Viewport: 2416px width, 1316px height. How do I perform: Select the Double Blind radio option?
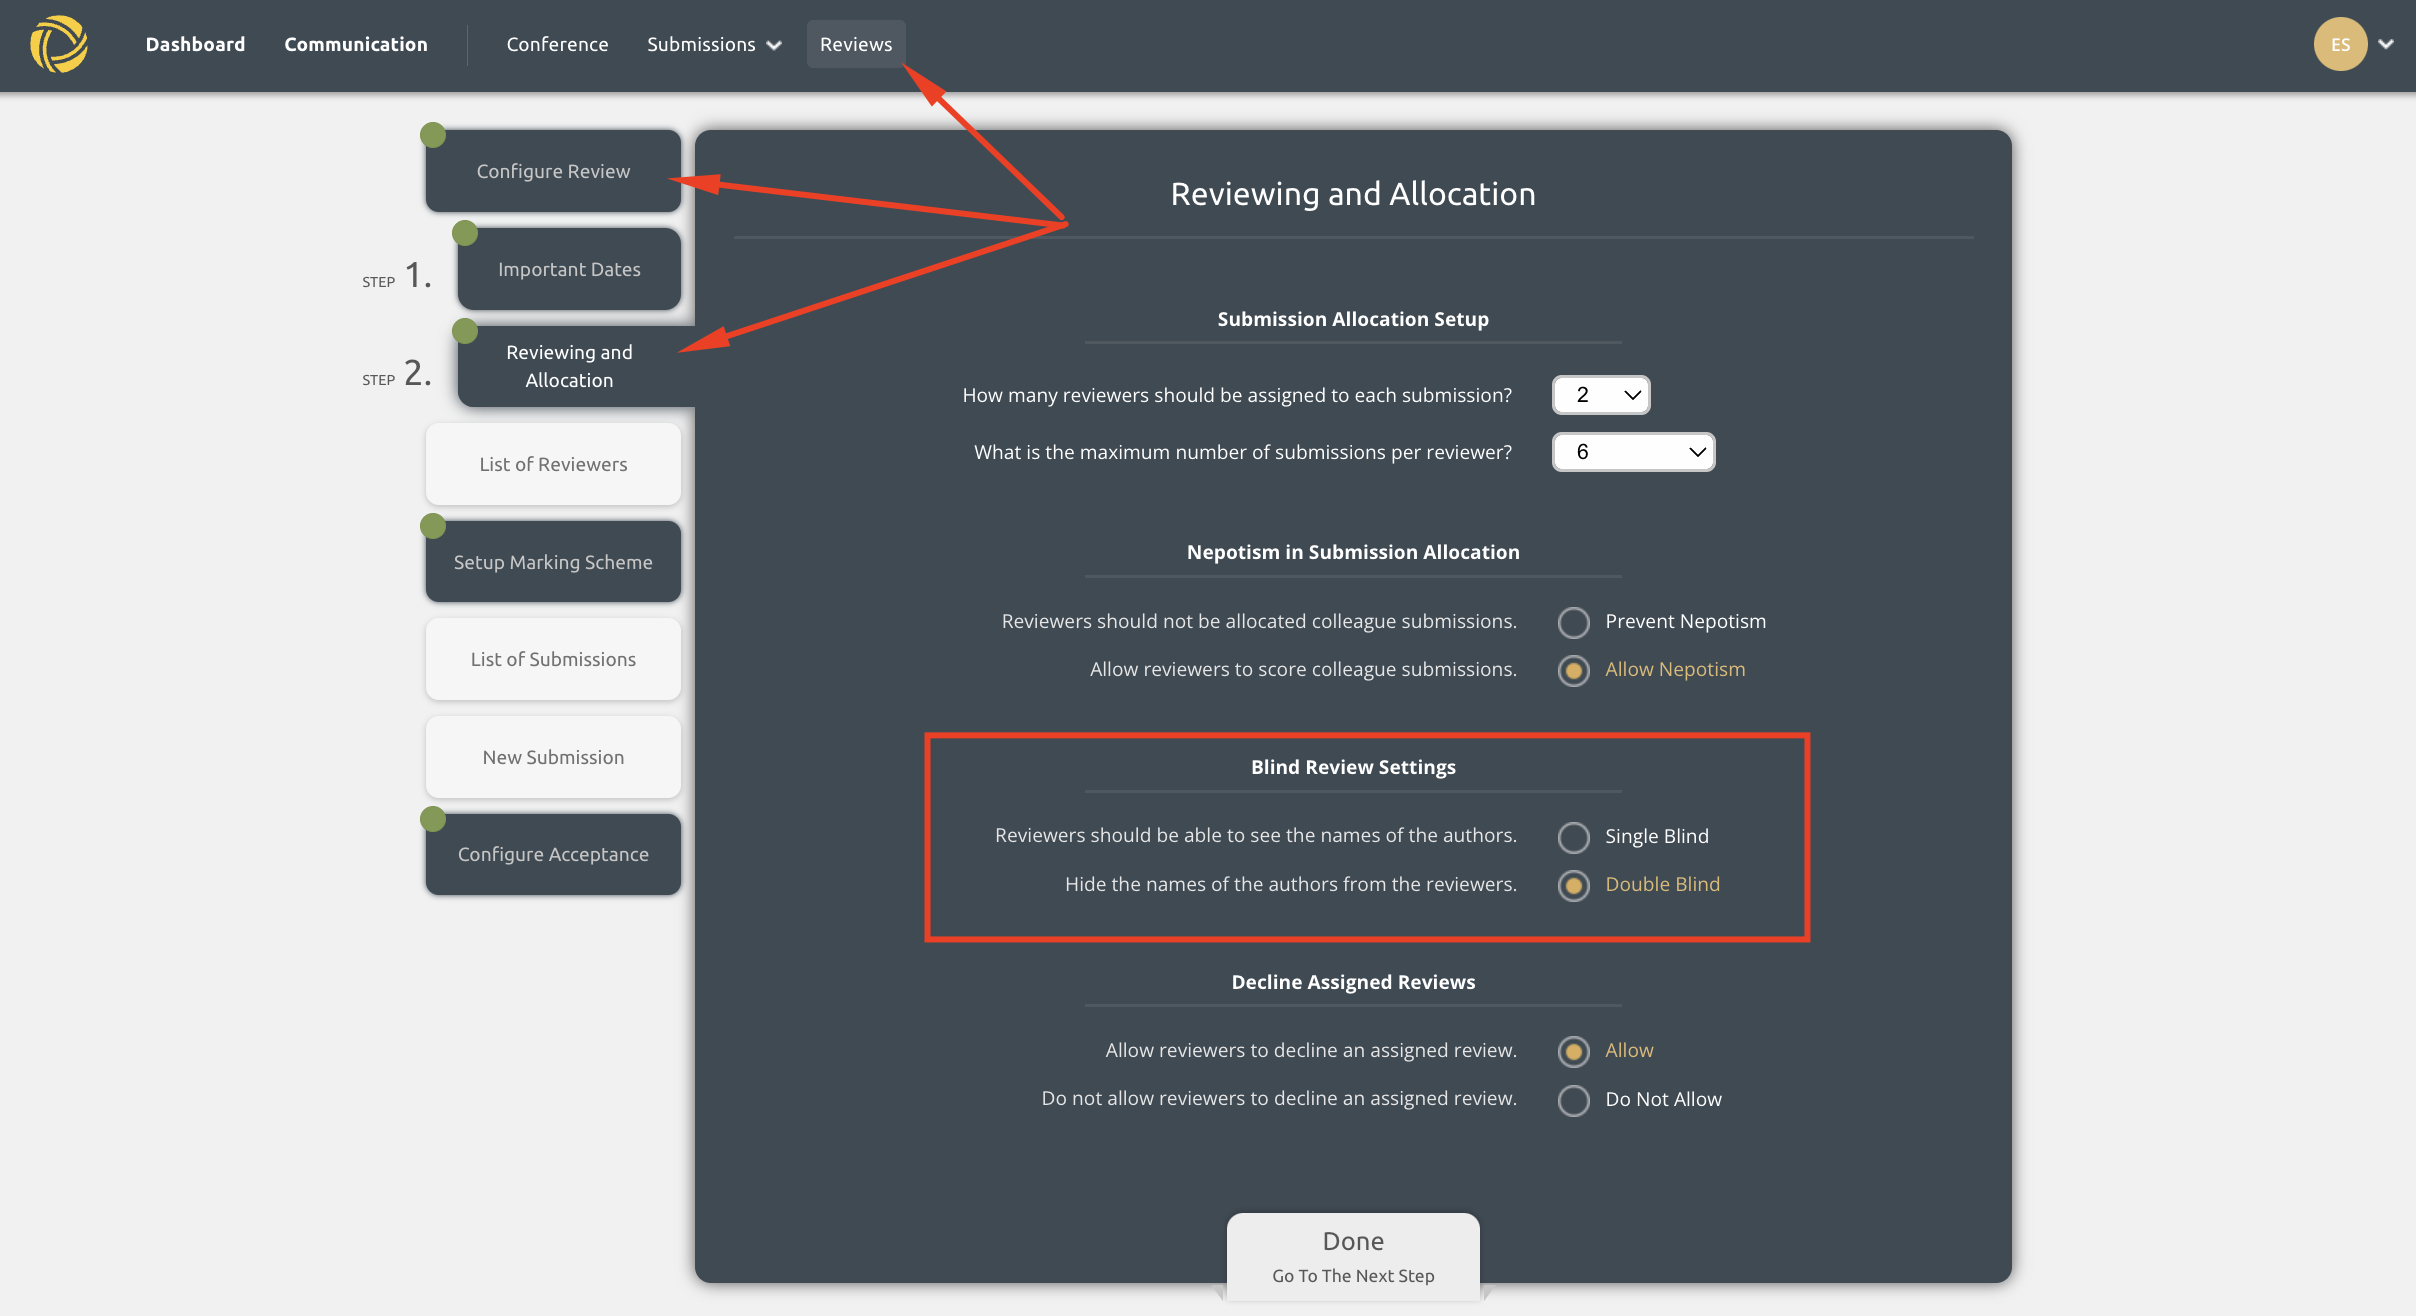(x=1573, y=885)
